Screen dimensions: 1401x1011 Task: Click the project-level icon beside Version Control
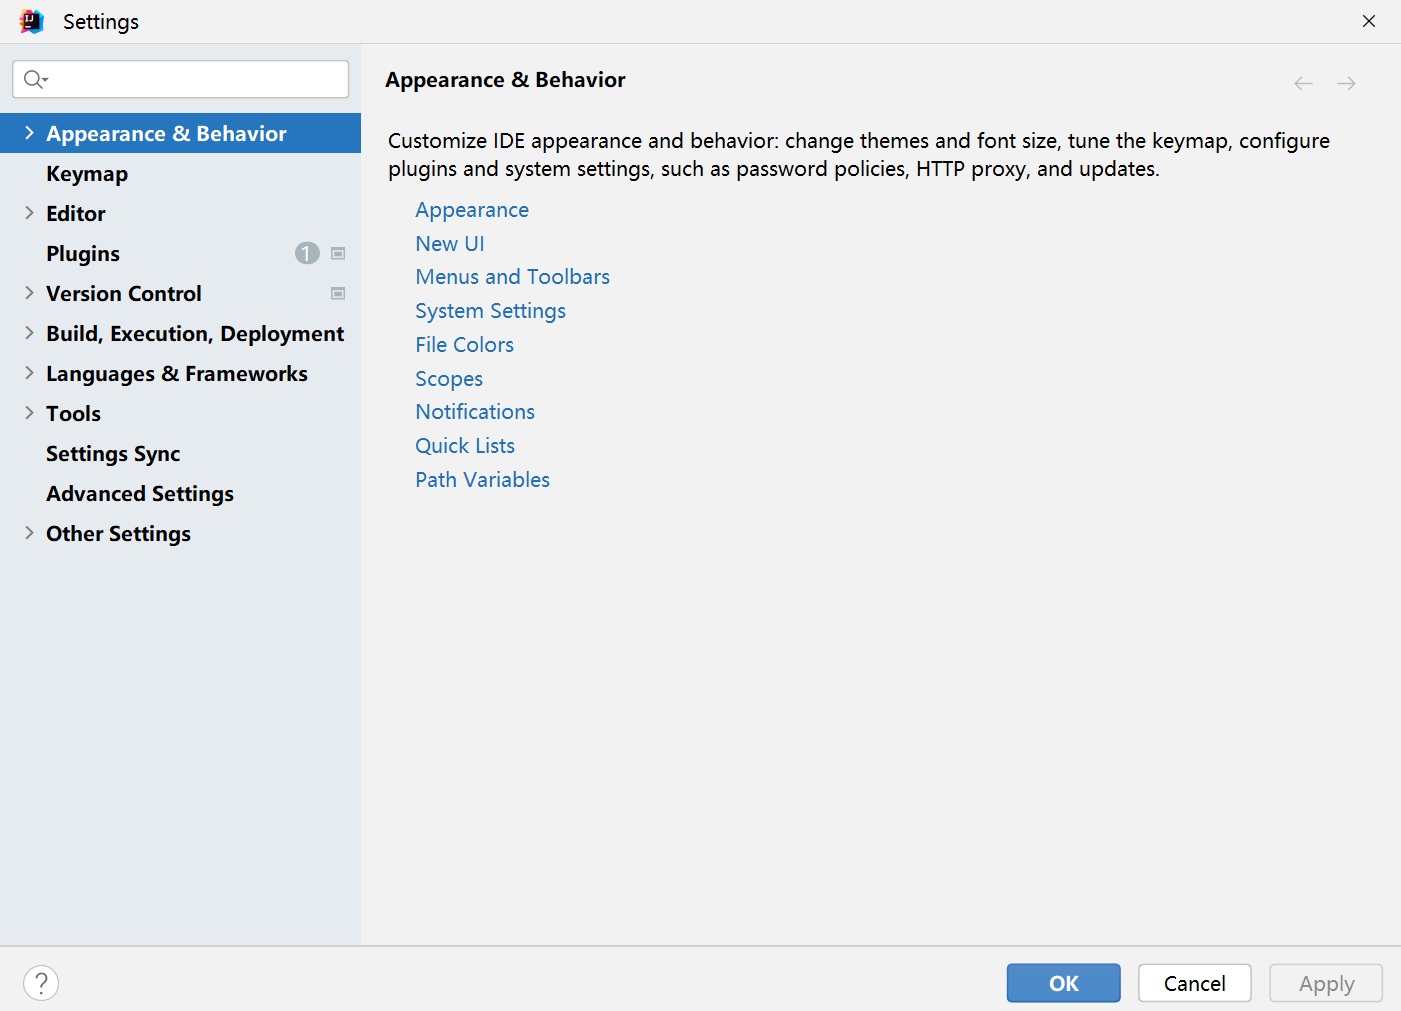click(x=338, y=294)
